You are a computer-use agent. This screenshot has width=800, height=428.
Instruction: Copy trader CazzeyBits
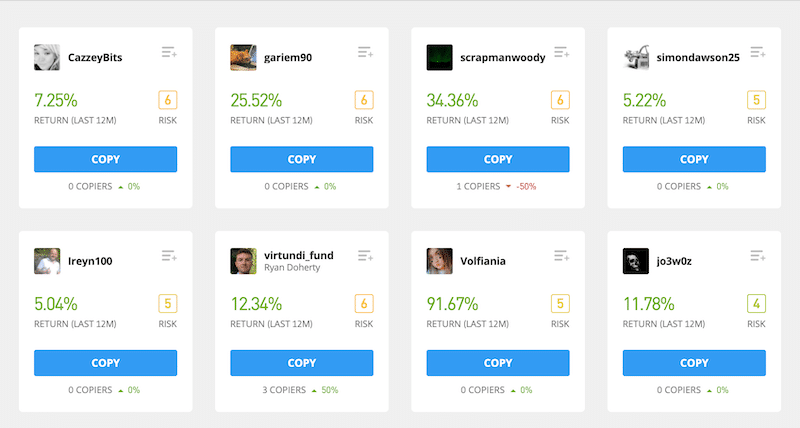(106, 159)
